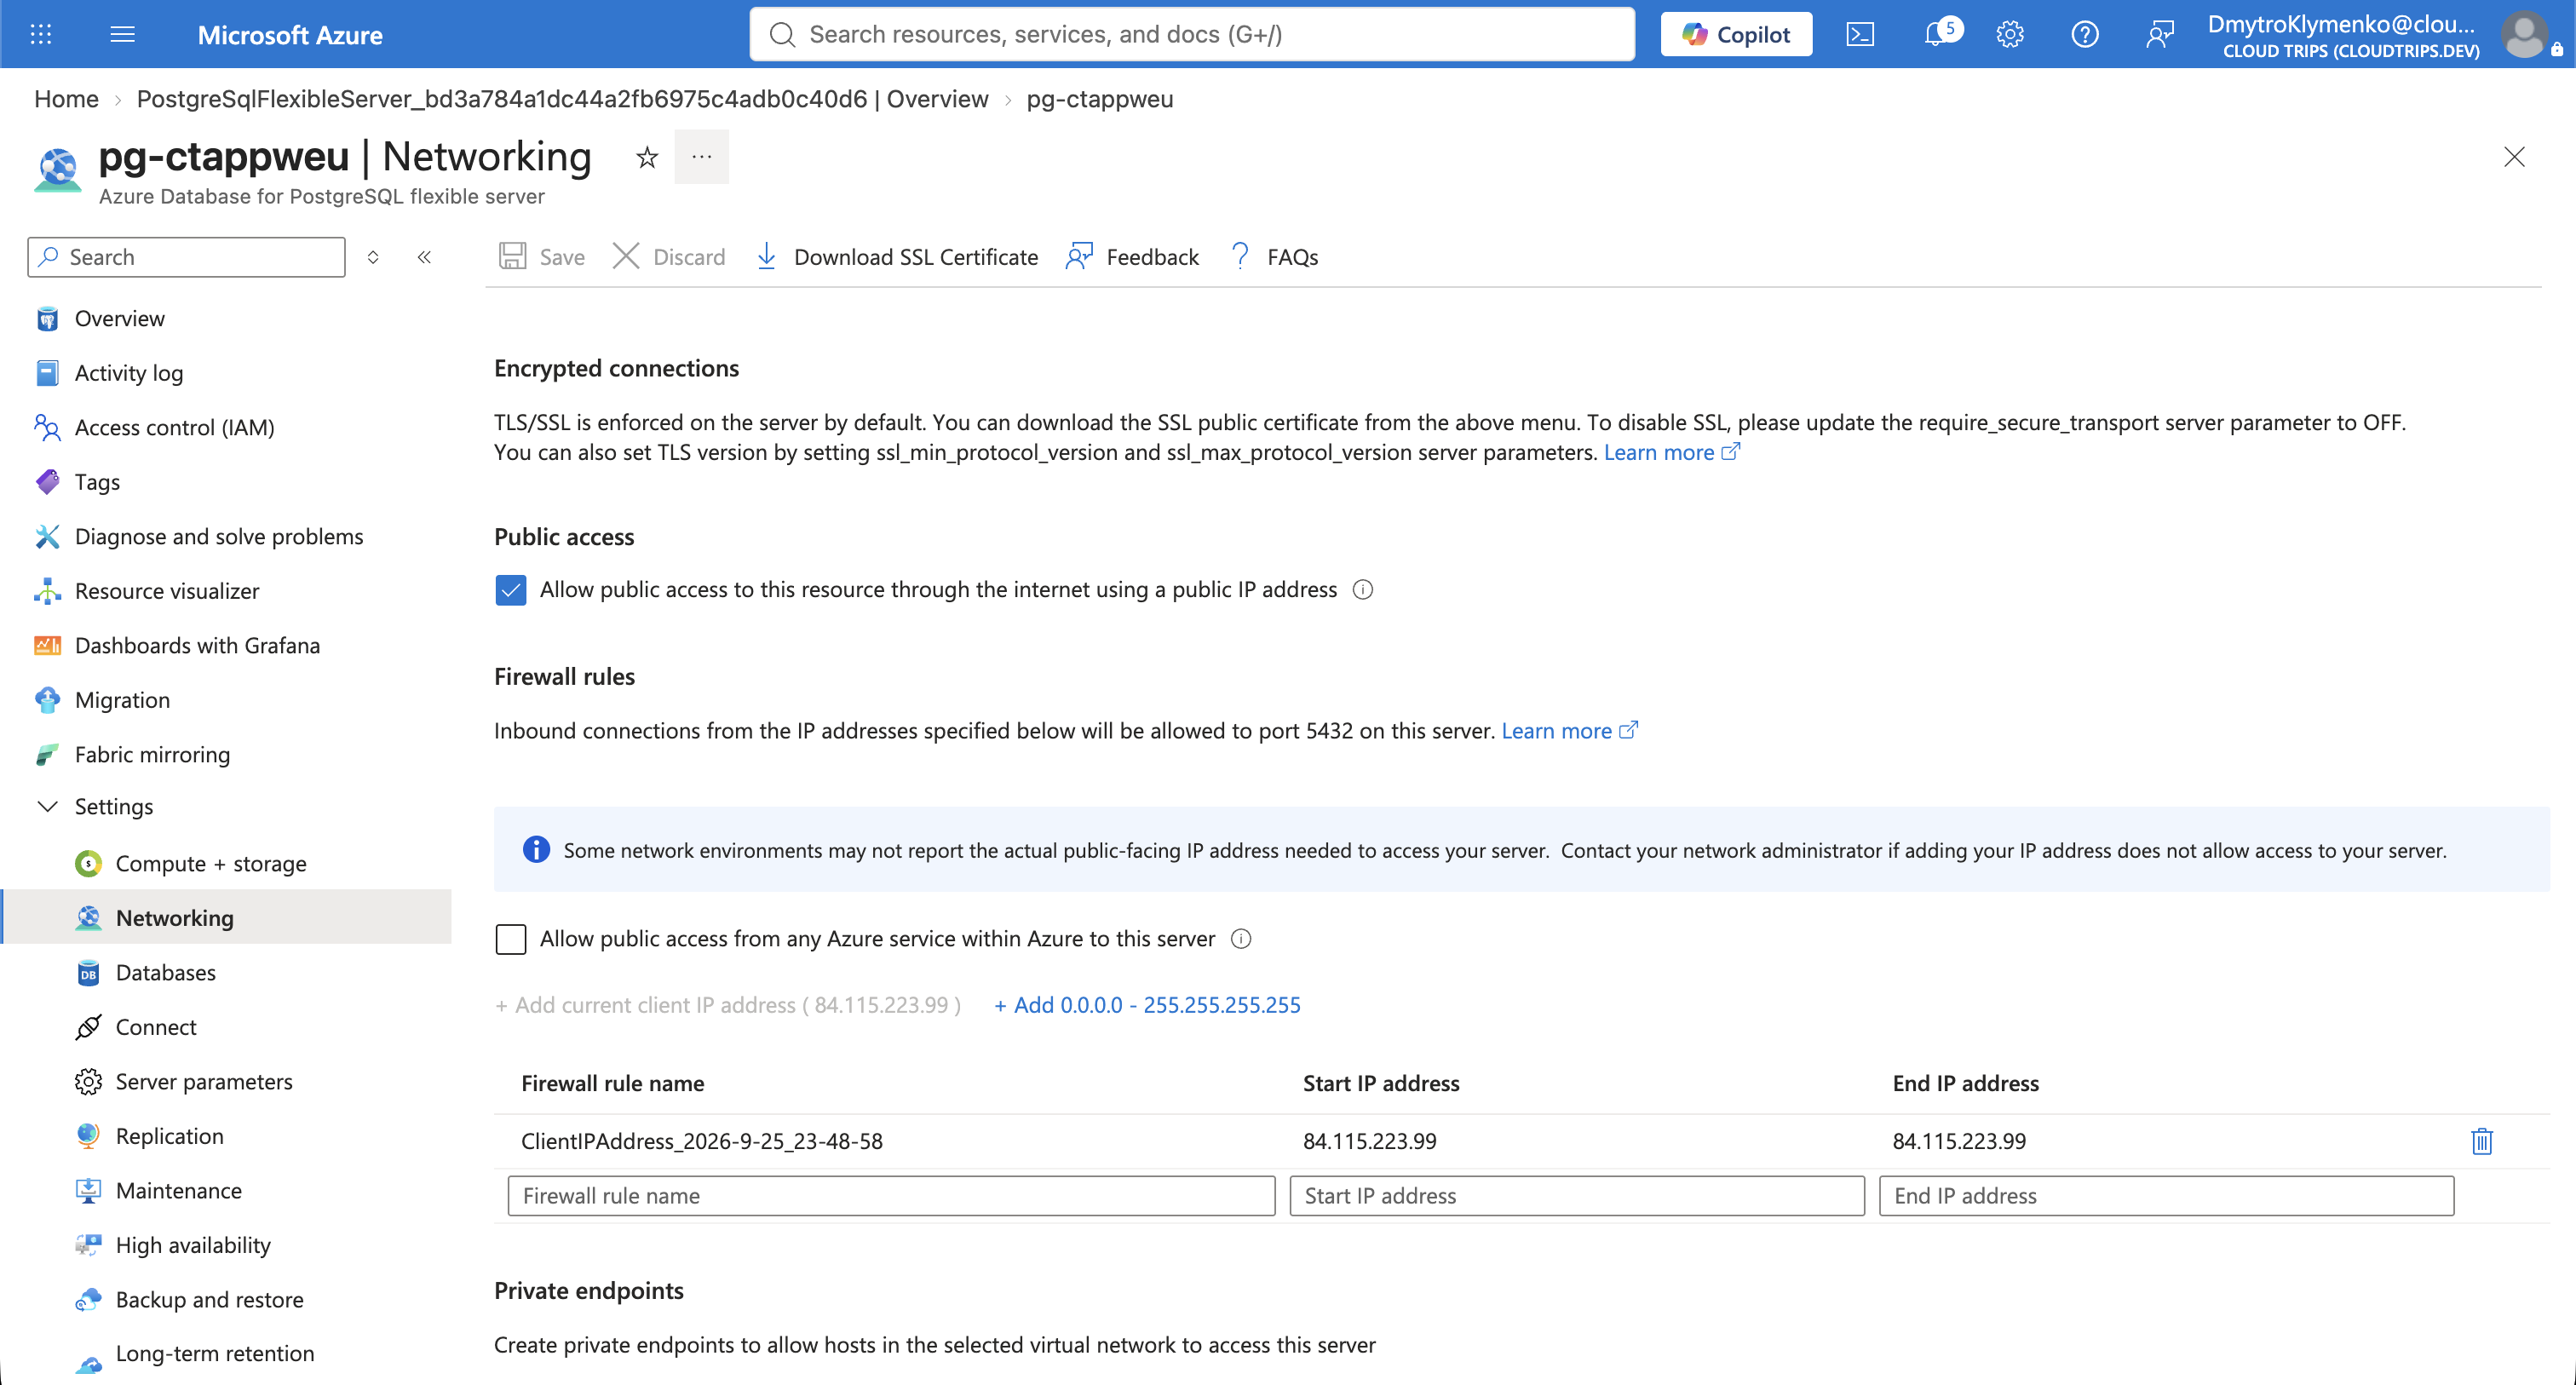
Task: Show the portal hamburger menu
Action: (122, 34)
